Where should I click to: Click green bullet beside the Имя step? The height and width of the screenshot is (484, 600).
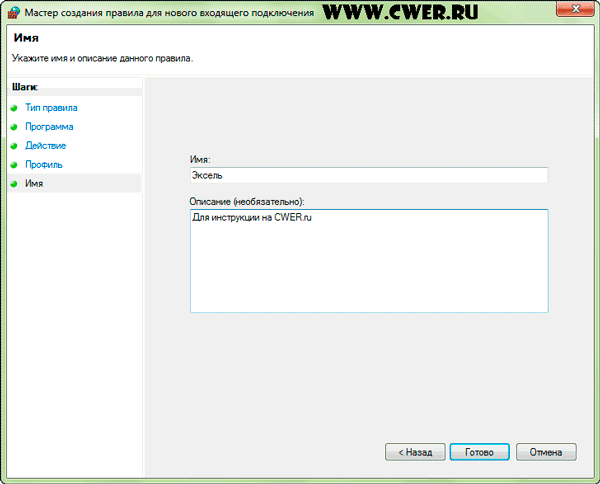(x=14, y=184)
